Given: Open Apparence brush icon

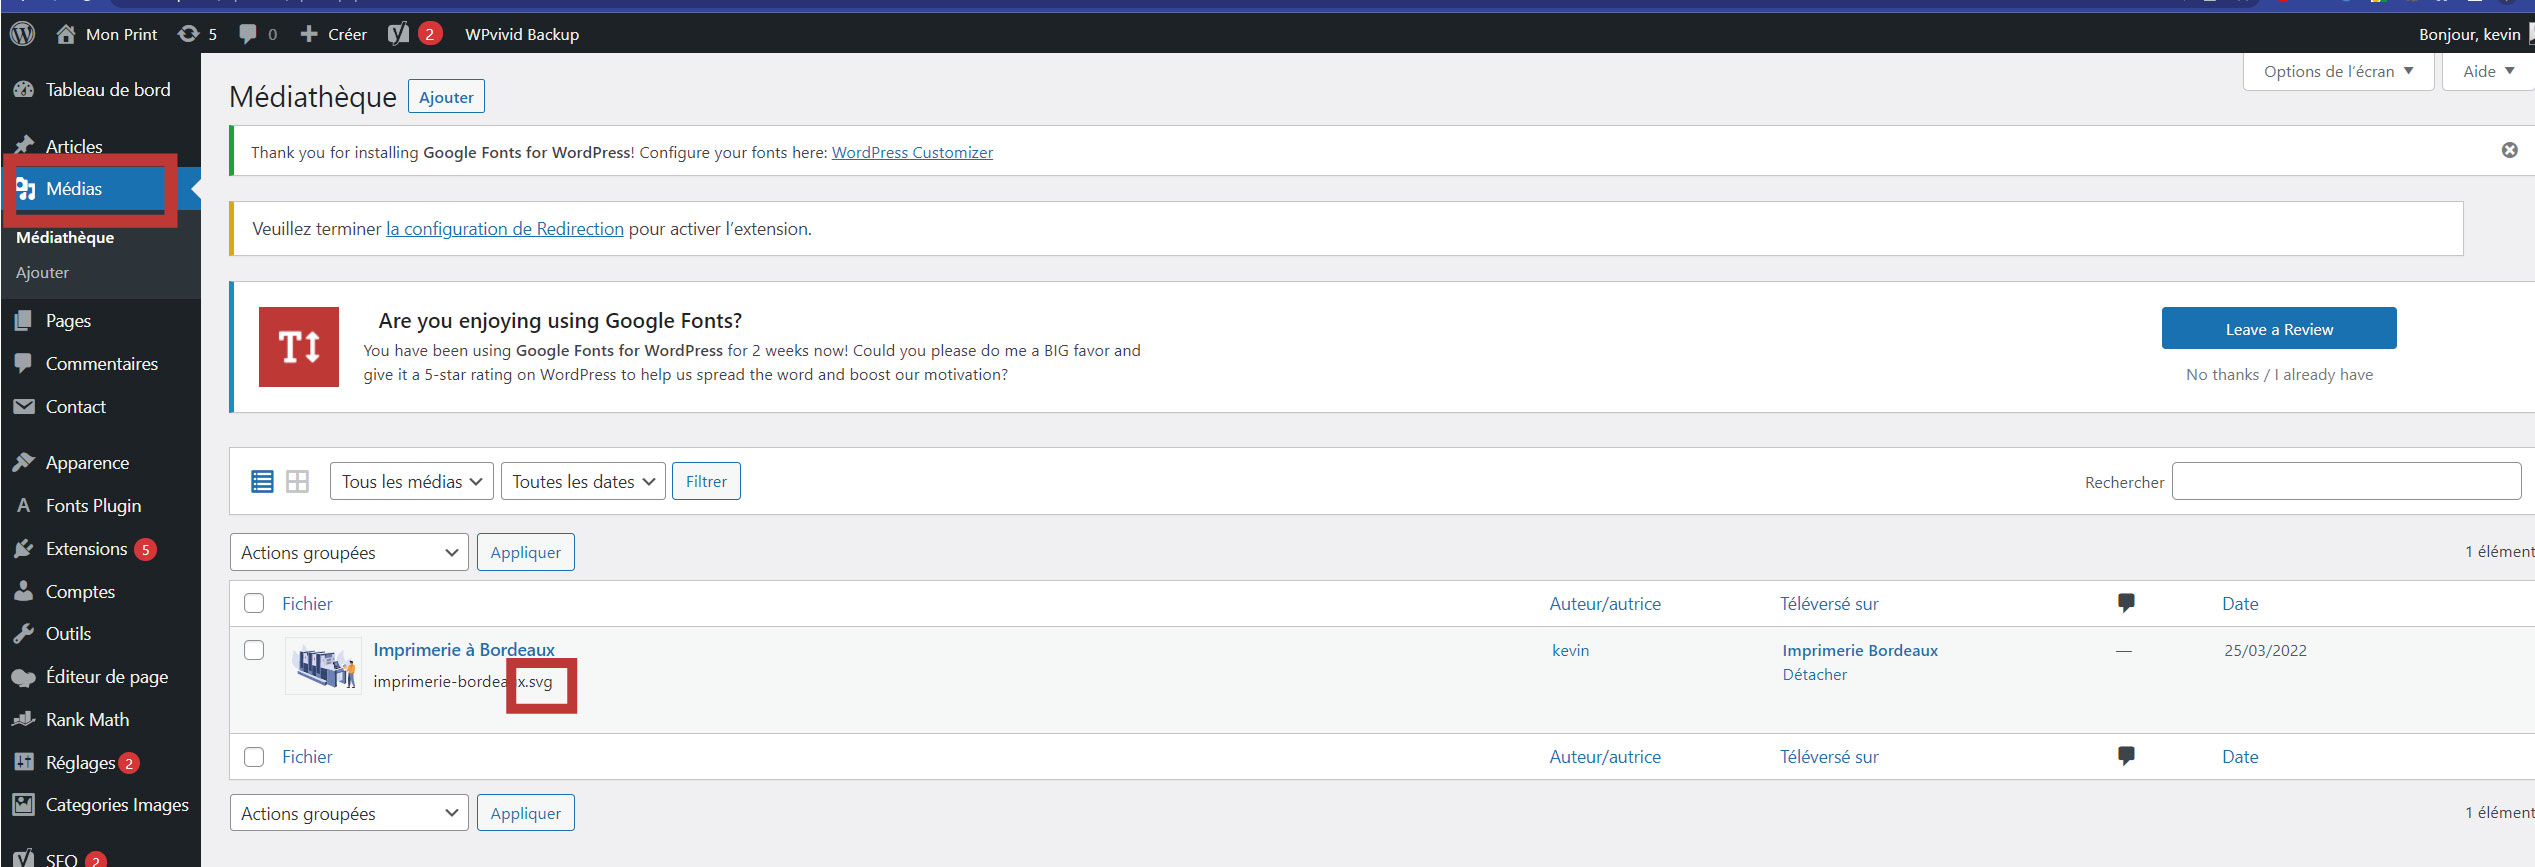Looking at the screenshot, I should pos(24,463).
